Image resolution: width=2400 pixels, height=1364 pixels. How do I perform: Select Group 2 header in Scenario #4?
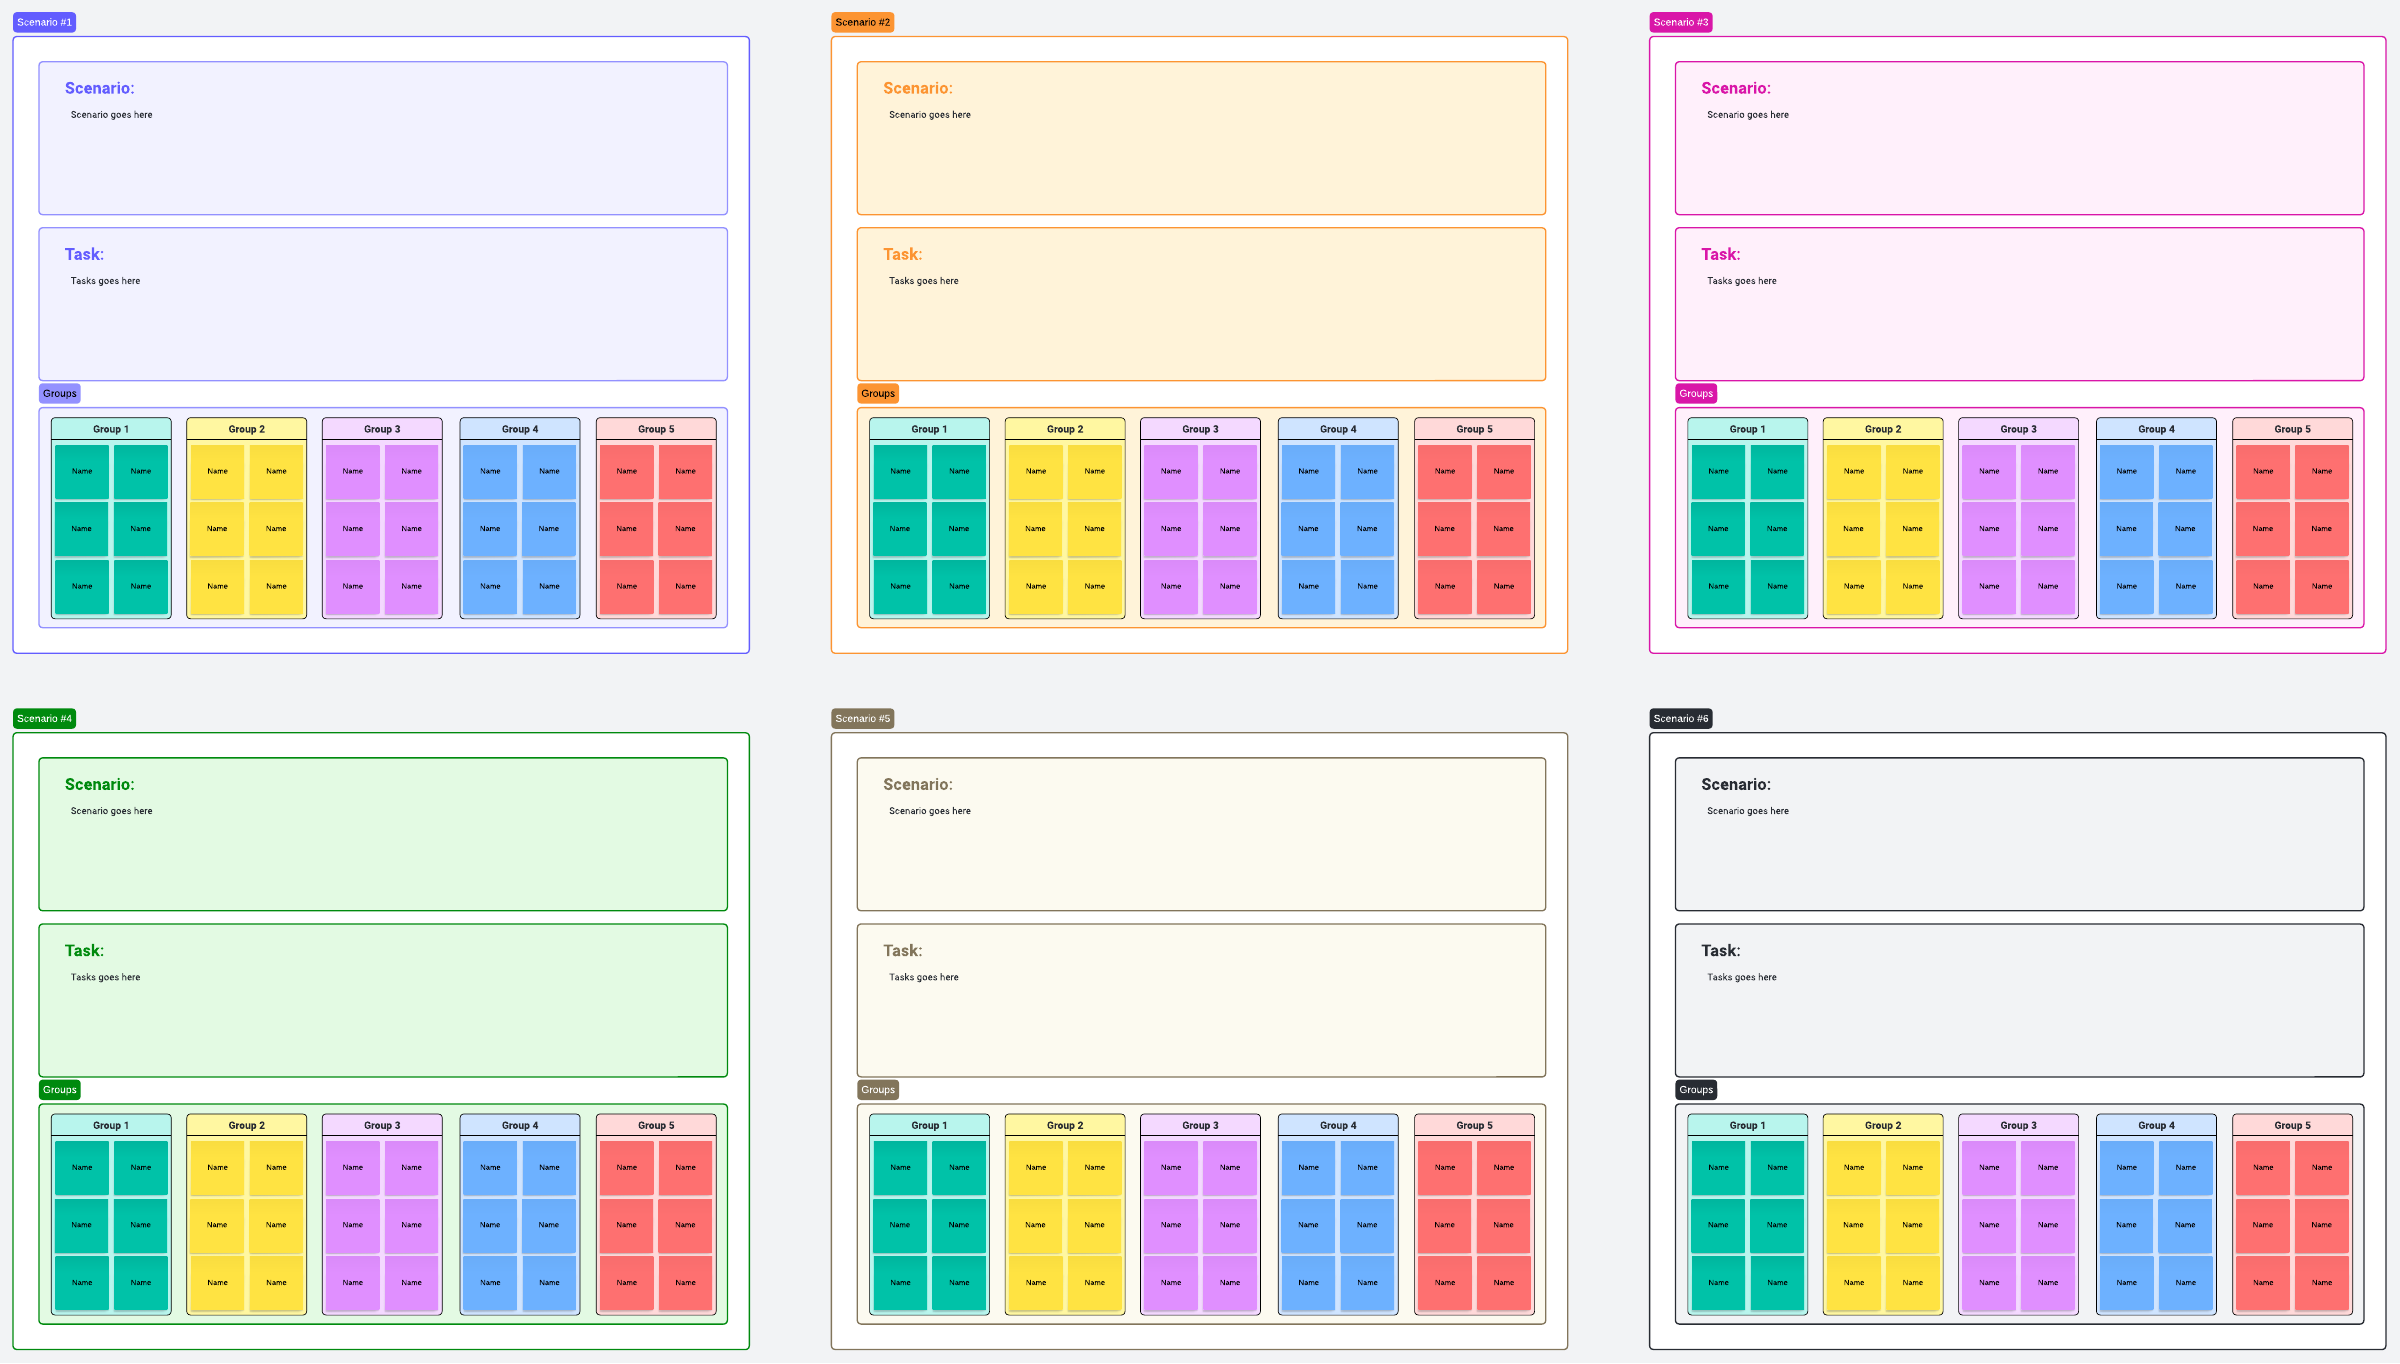tap(246, 1125)
